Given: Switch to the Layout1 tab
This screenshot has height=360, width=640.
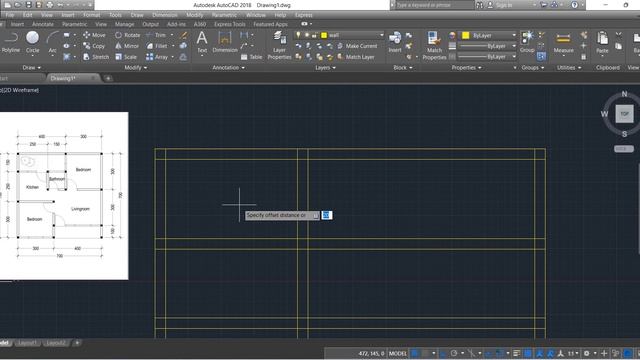Looking at the screenshot, I should pyautogui.click(x=27, y=343).
